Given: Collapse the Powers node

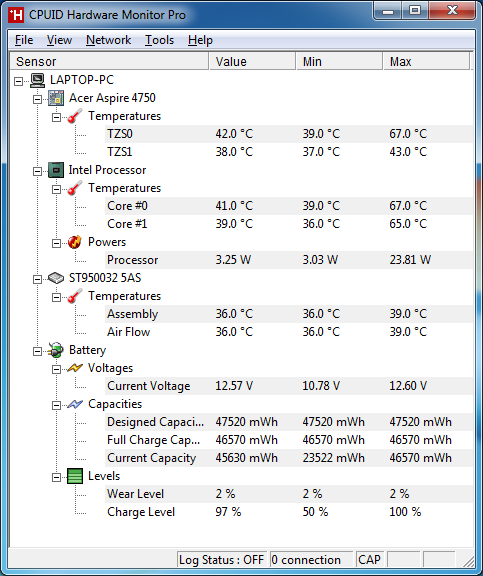Looking at the screenshot, I should [x=56, y=243].
